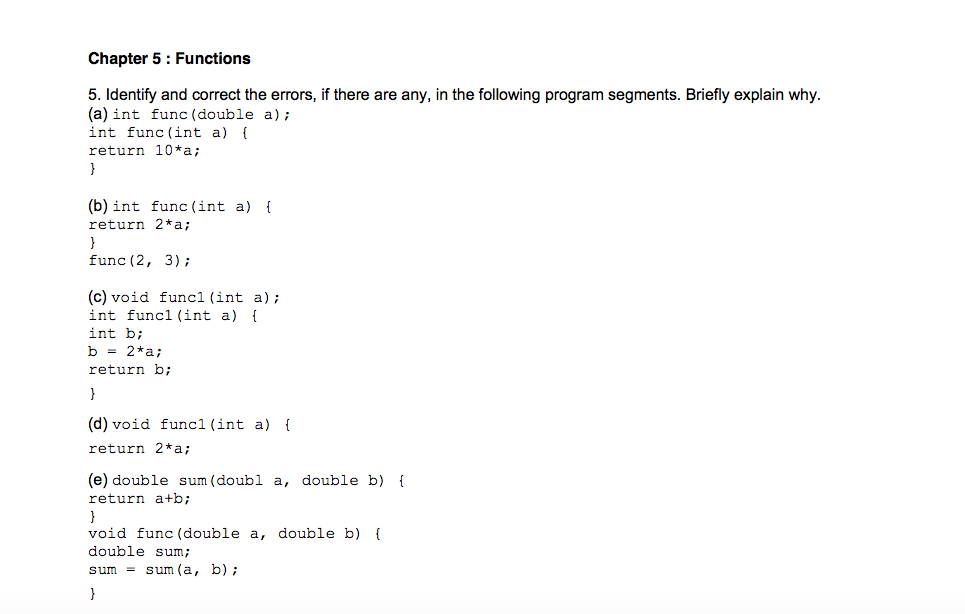The height and width of the screenshot is (614, 965).
Task: Click the "void func1(int a);" prototype line
Action: point(195,297)
